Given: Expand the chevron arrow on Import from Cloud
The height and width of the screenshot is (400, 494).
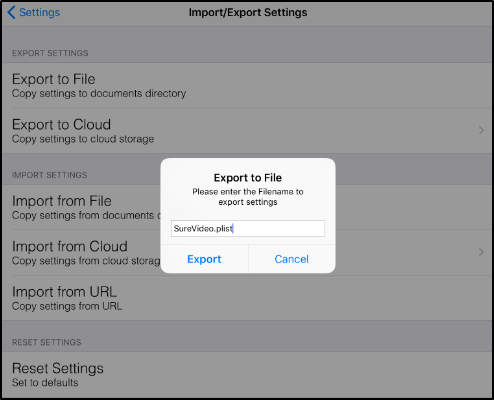Looking at the screenshot, I should coord(481,252).
